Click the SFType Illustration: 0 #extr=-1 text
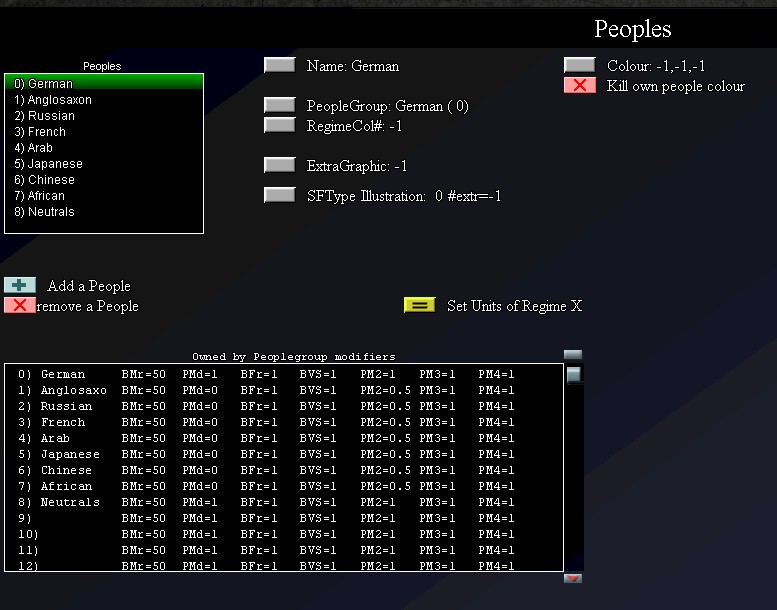Image resolution: width=777 pixels, height=610 pixels. point(404,196)
